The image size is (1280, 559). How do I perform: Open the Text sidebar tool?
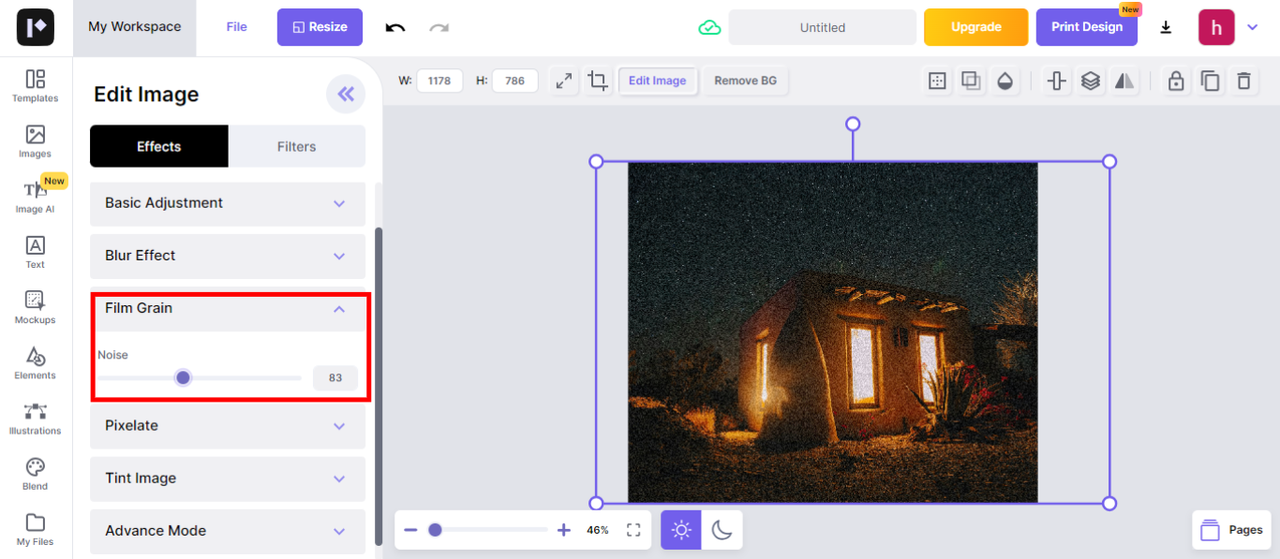[x=35, y=253]
